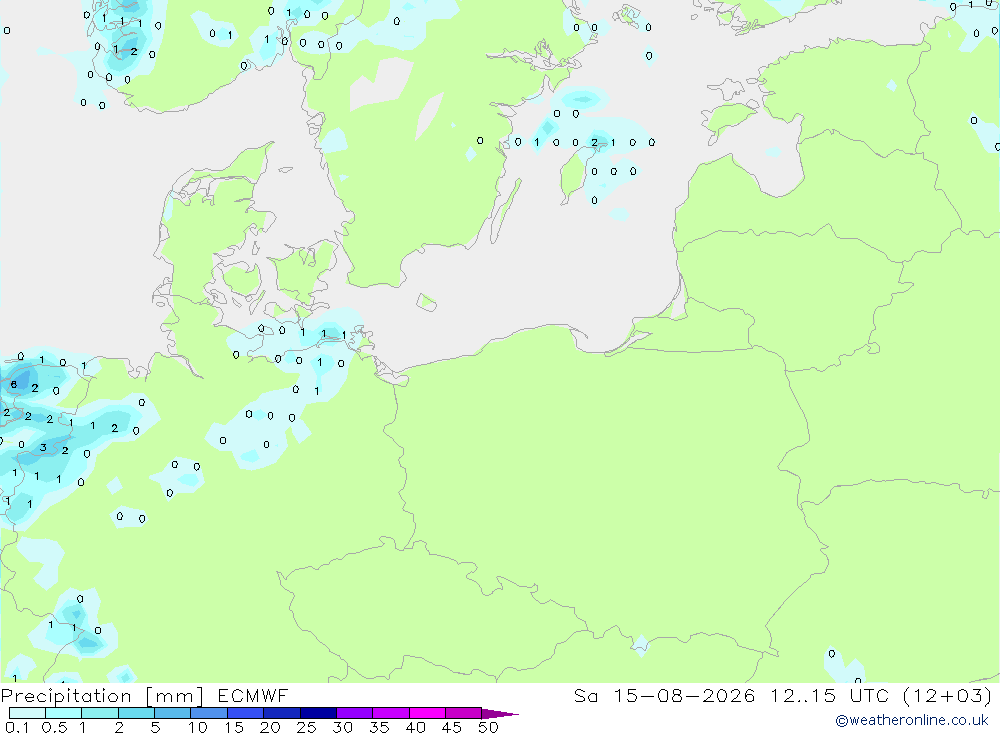Screen dimensions: 1000x733
Task: Click the 30–35 mm violet legend swatch
Action: pos(355,713)
